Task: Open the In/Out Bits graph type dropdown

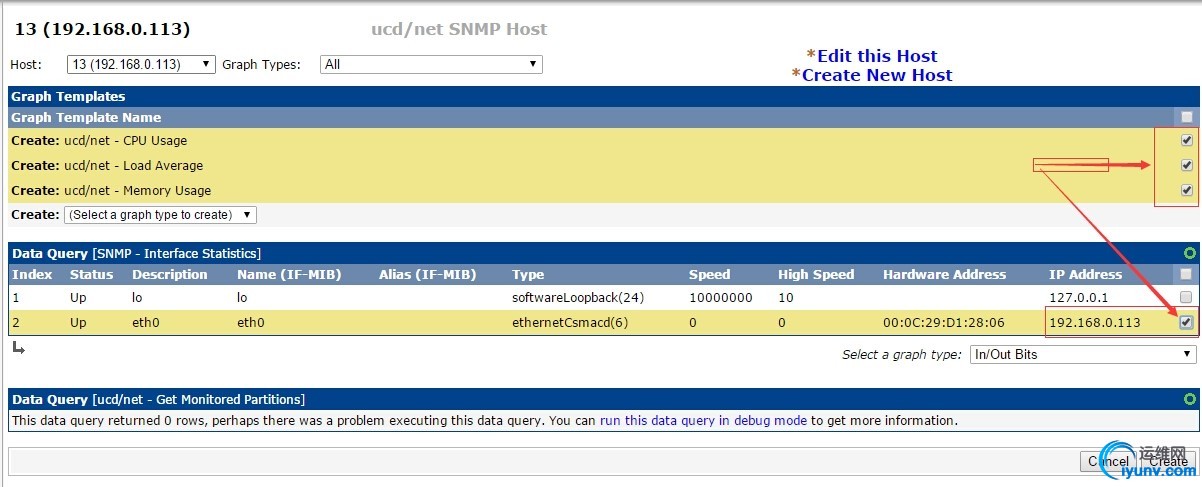Action: 1083,354
